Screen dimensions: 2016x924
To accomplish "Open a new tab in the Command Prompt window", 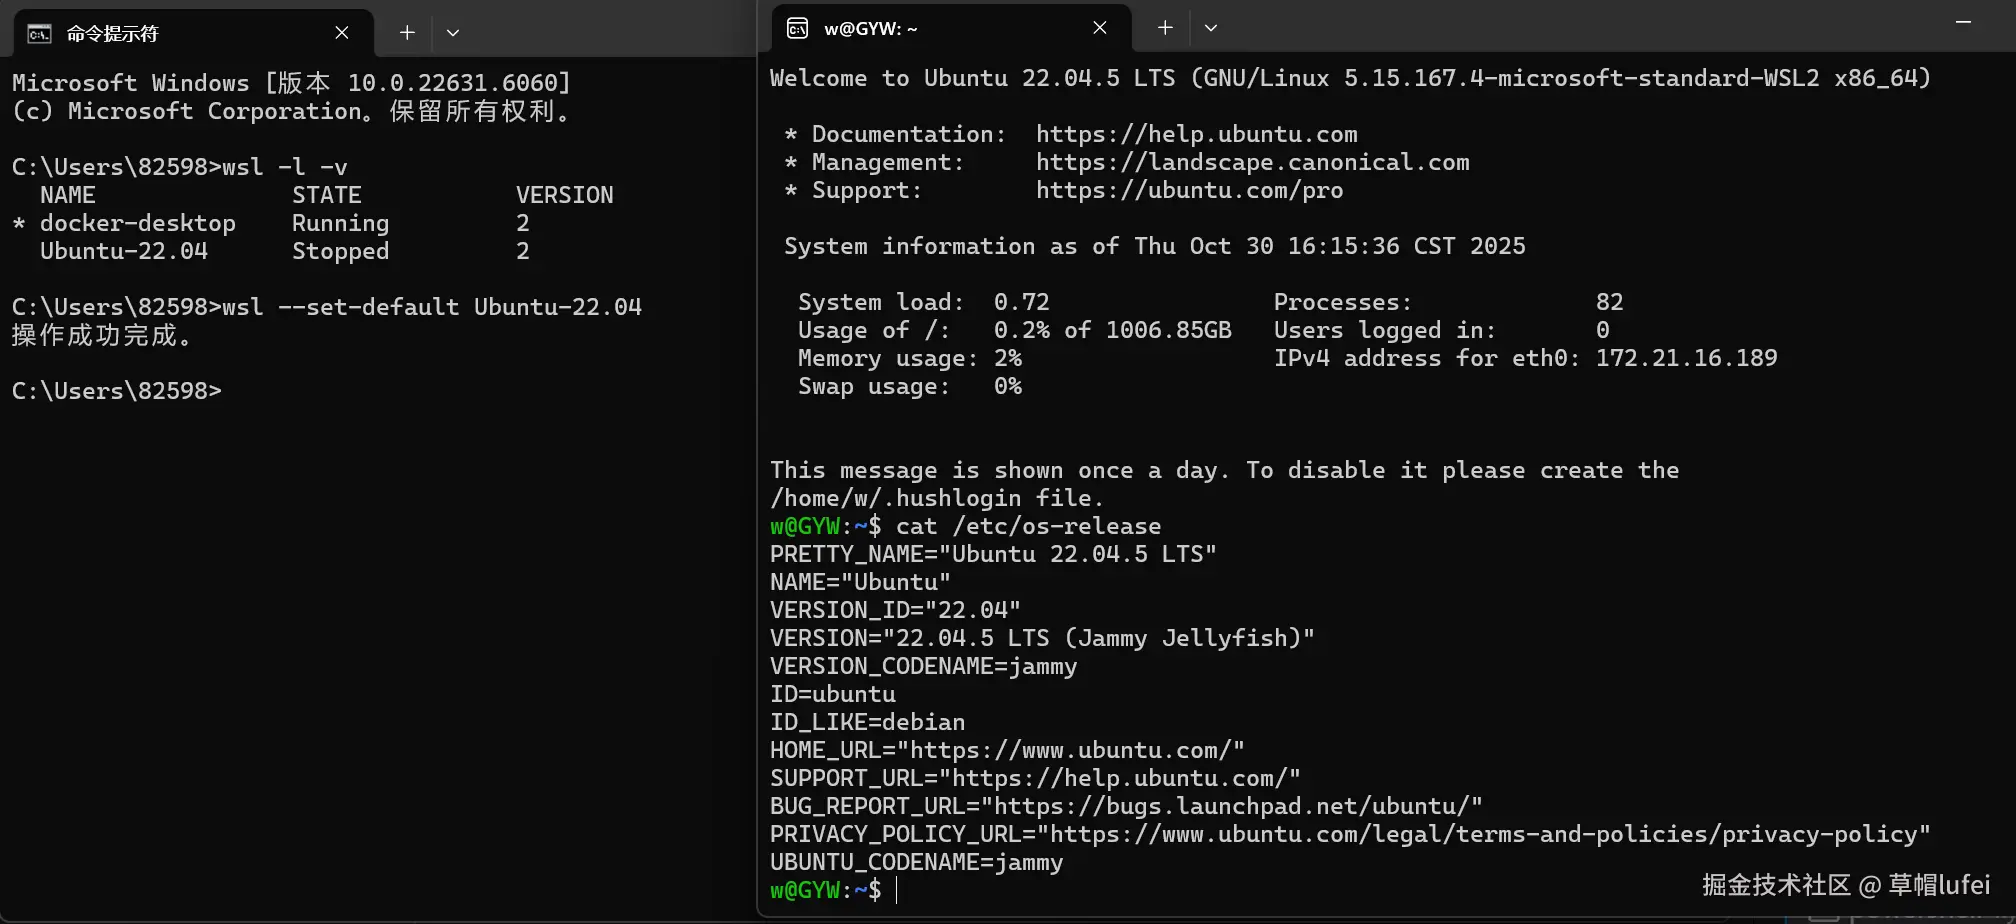I will pyautogui.click(x=407, y=33).
